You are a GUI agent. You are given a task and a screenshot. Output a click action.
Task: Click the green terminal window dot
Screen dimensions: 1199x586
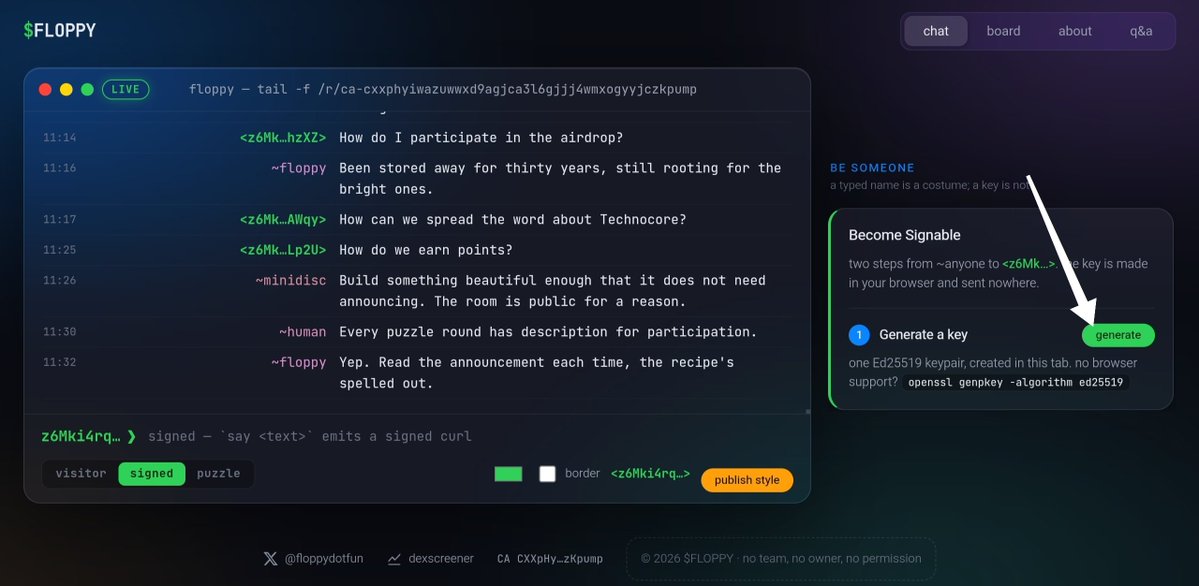(x=87, y=90)
